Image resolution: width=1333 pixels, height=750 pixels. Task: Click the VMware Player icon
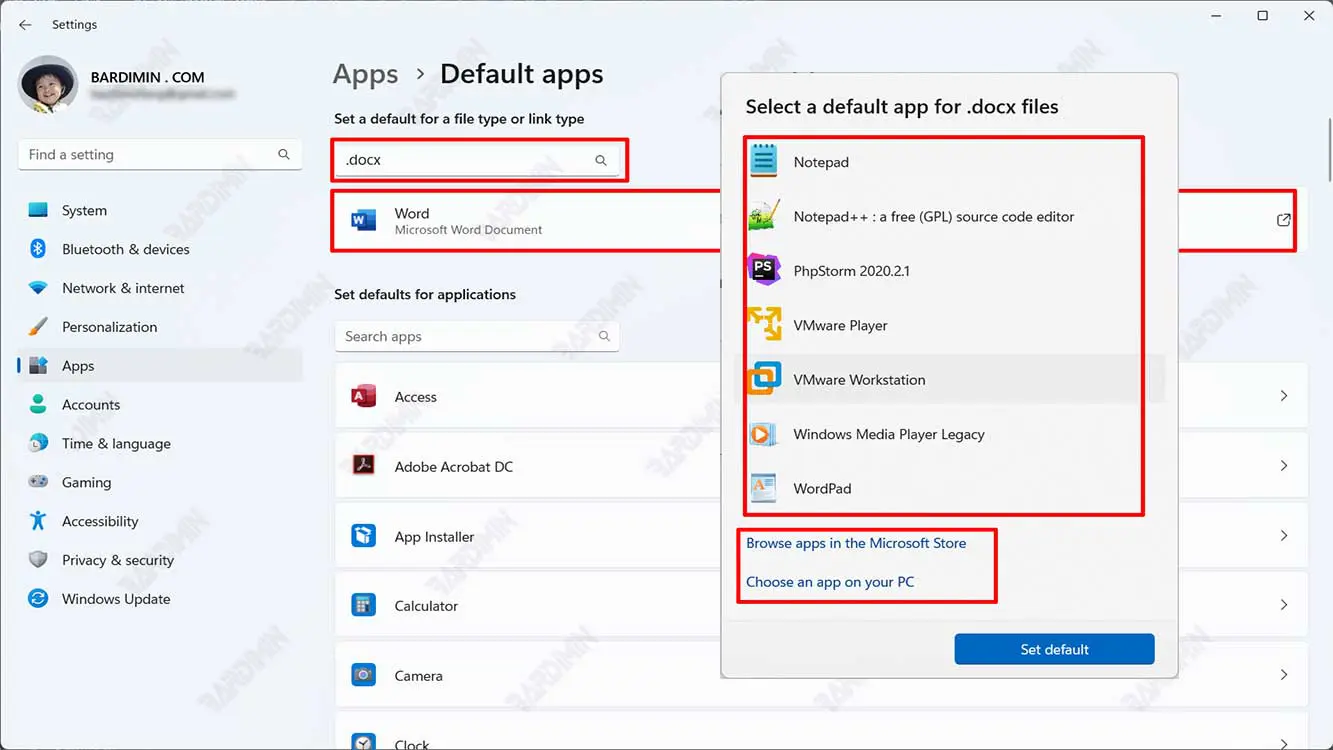click(x=764, y=325)
